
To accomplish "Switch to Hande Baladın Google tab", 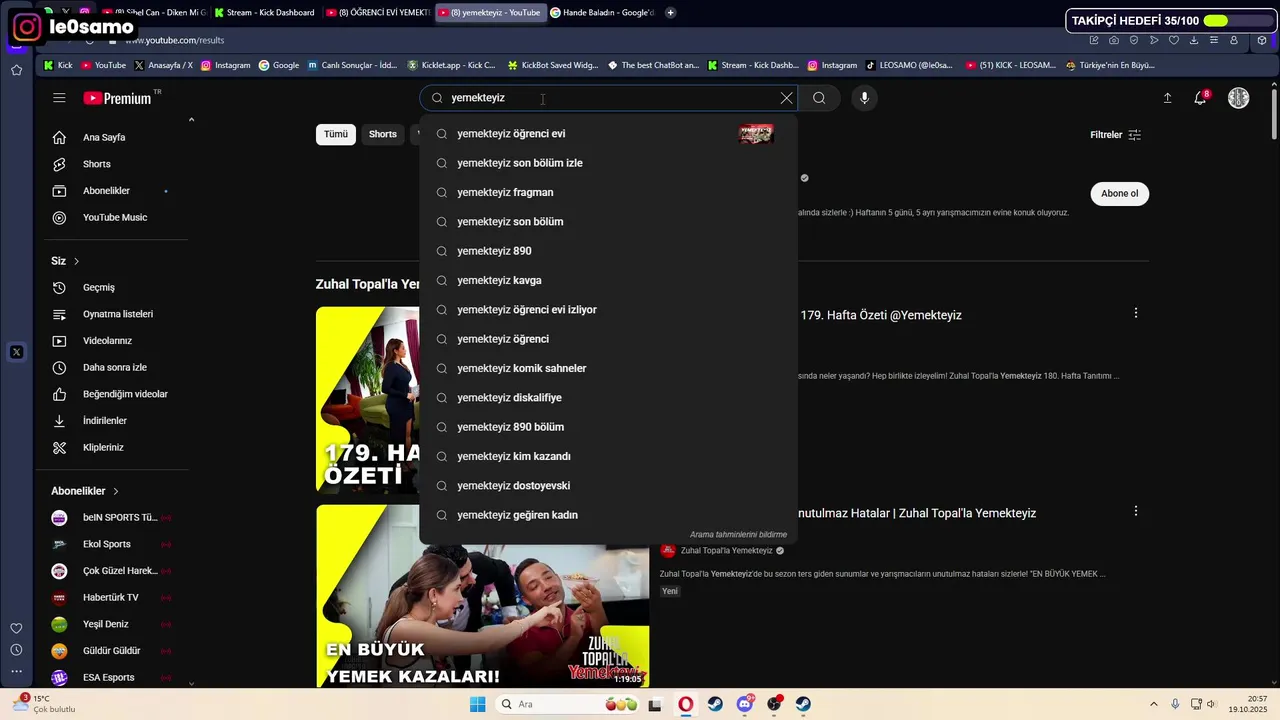I will pos(603,13).
